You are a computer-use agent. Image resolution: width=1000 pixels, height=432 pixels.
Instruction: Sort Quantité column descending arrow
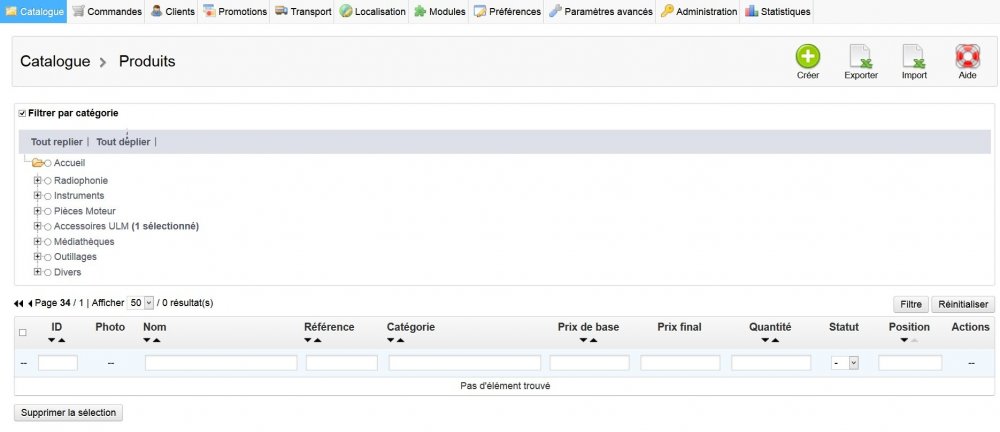click(764, 340)
